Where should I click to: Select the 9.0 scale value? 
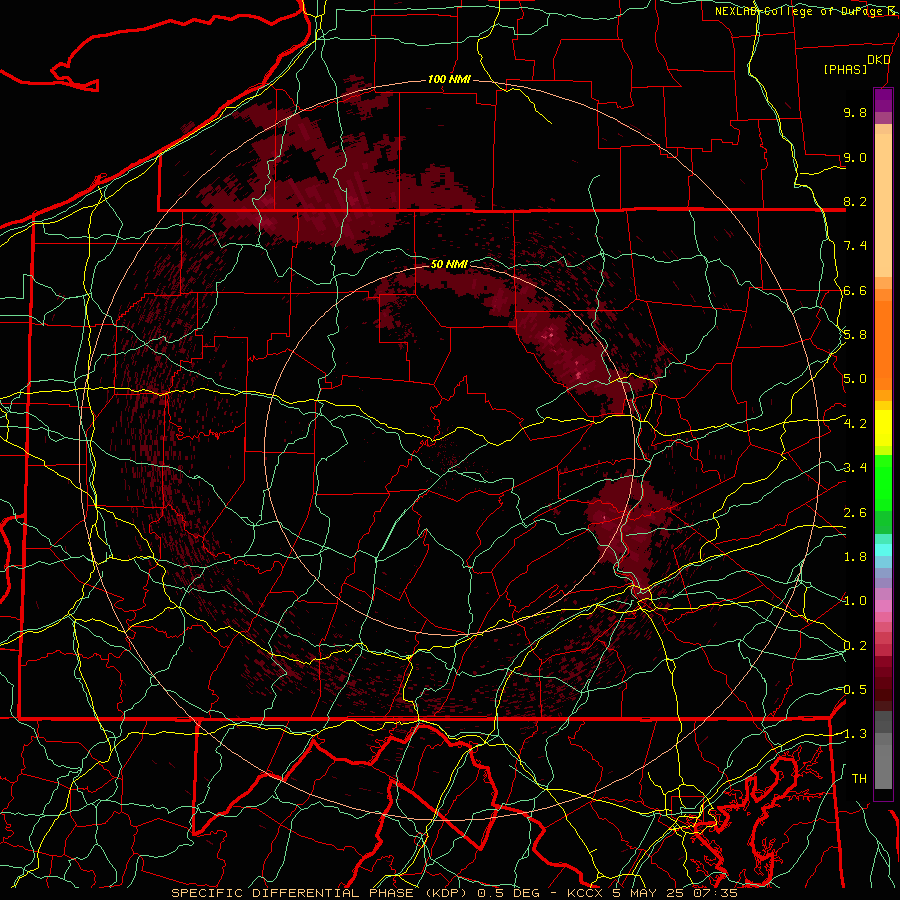tap(855, 157)
